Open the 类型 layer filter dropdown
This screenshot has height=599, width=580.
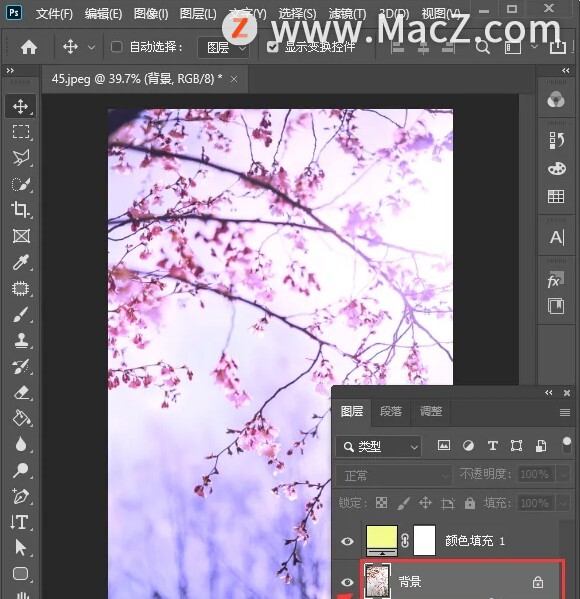pos(379,446)
